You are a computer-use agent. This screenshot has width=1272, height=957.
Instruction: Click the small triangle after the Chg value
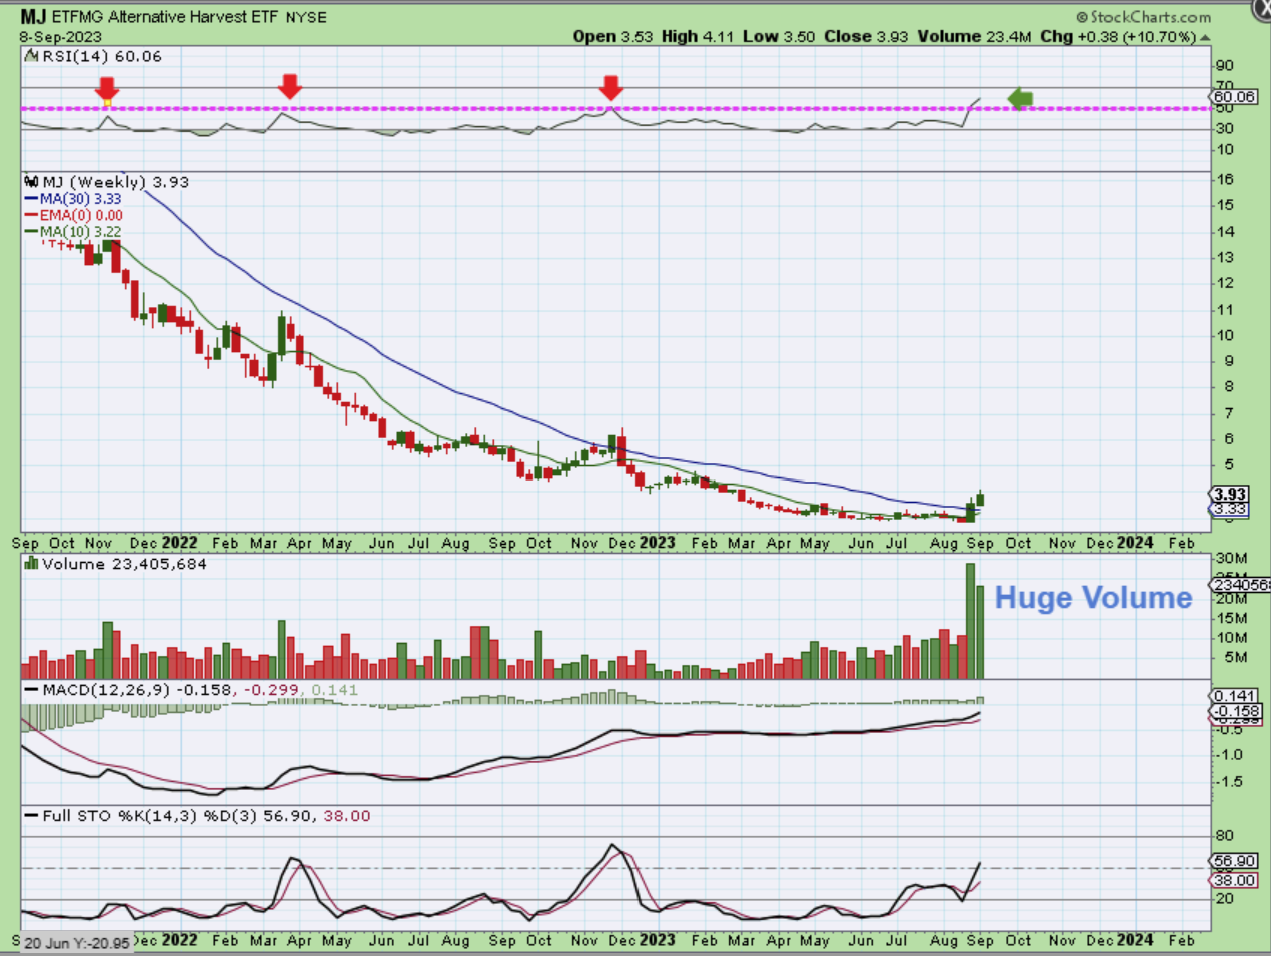(1205, 38)
